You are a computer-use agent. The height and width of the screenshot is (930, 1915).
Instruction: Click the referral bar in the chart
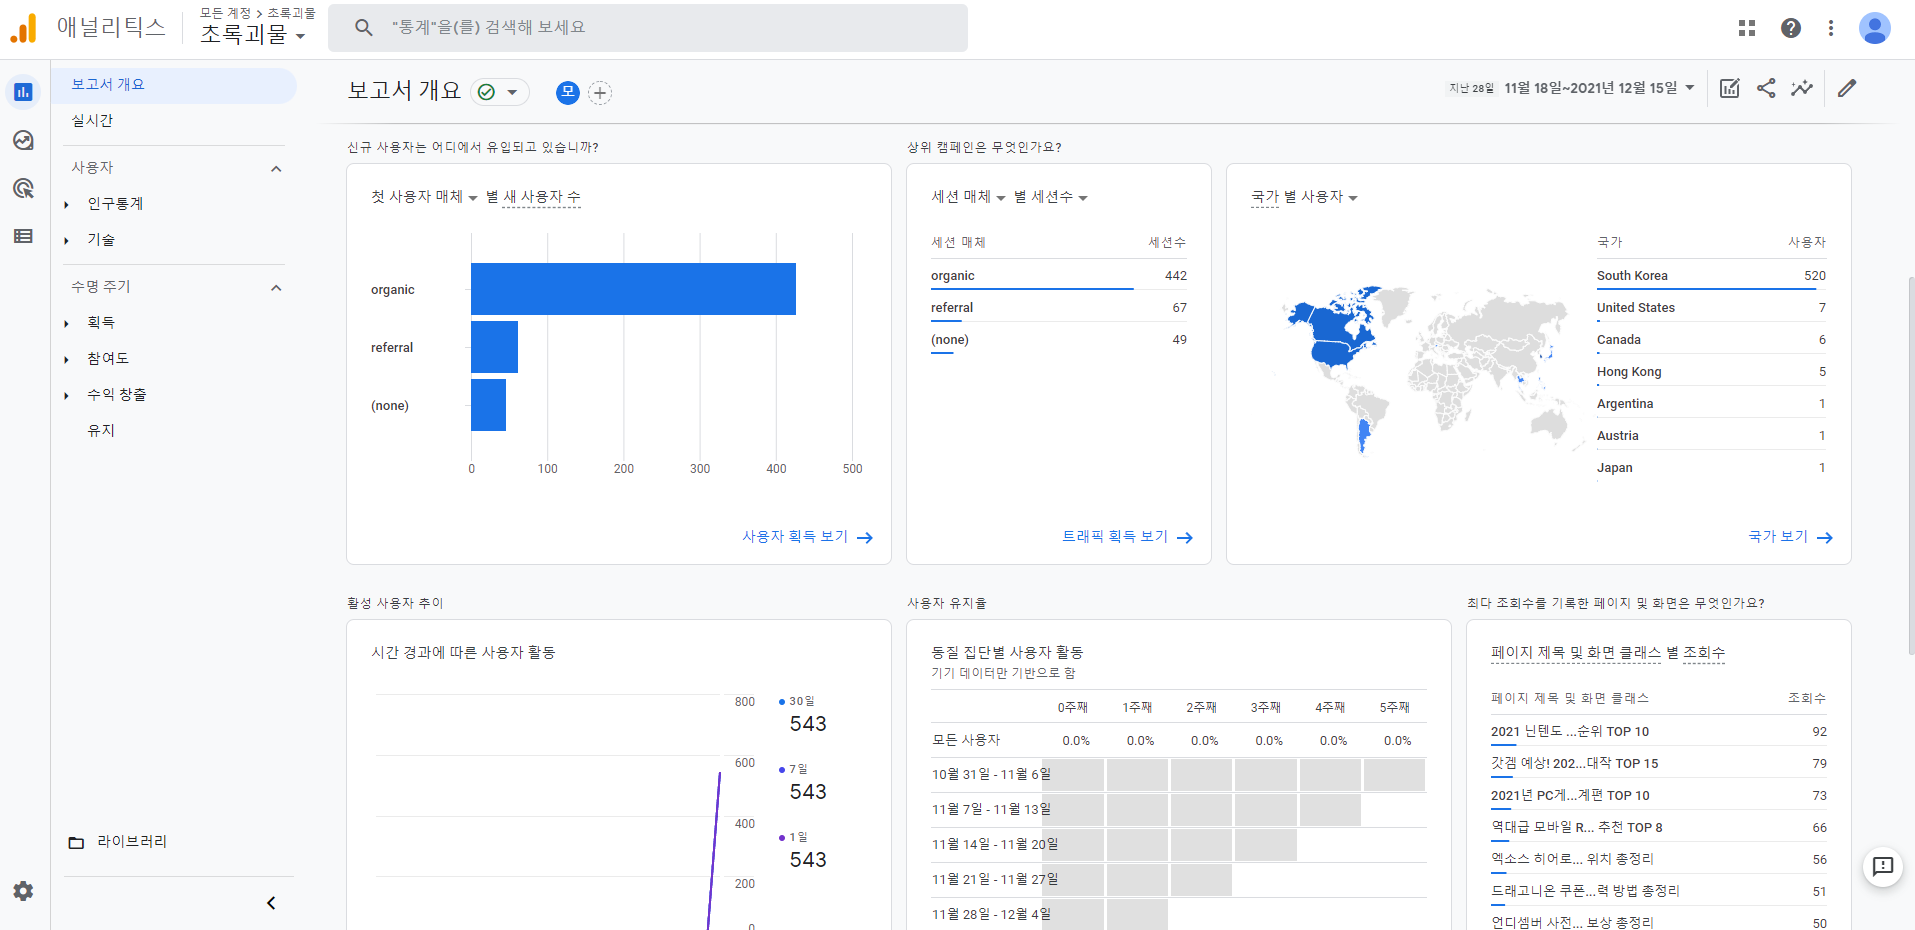494,347
